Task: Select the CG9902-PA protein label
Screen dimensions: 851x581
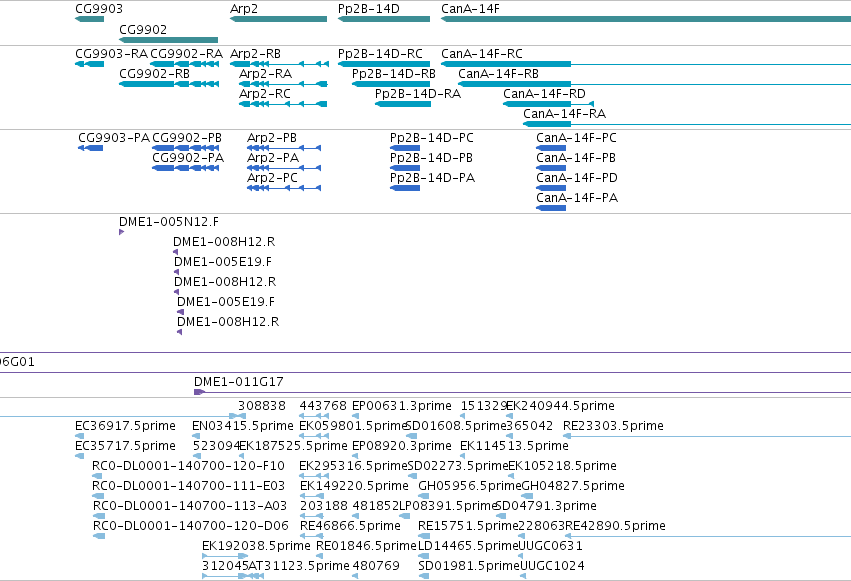Action: [x=188, y=158]
